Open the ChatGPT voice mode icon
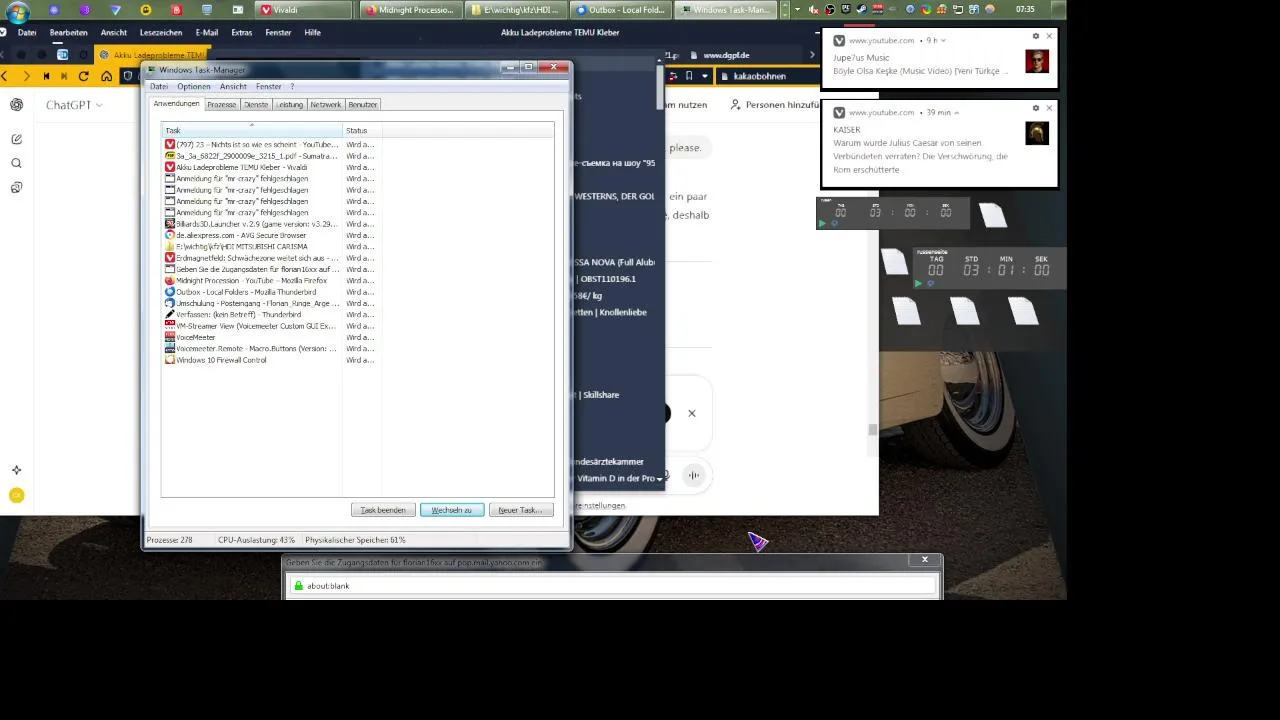 coord(693,476)
